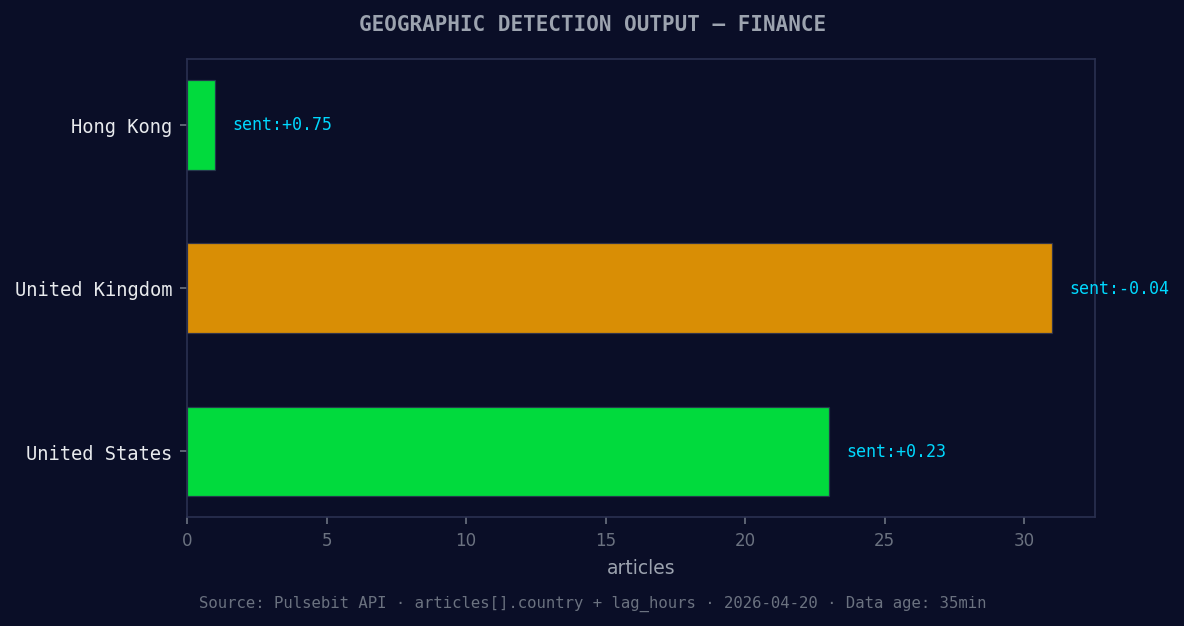
Task: Select the Hong Kong axis label
Action: click(120, 126)
